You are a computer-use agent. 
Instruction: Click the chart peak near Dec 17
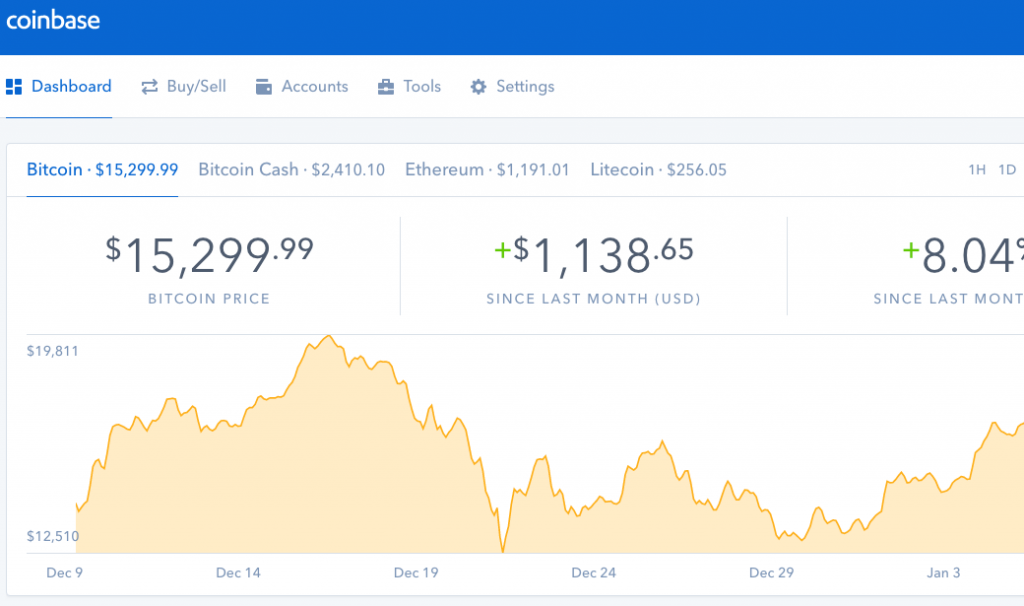click(329, 337)
